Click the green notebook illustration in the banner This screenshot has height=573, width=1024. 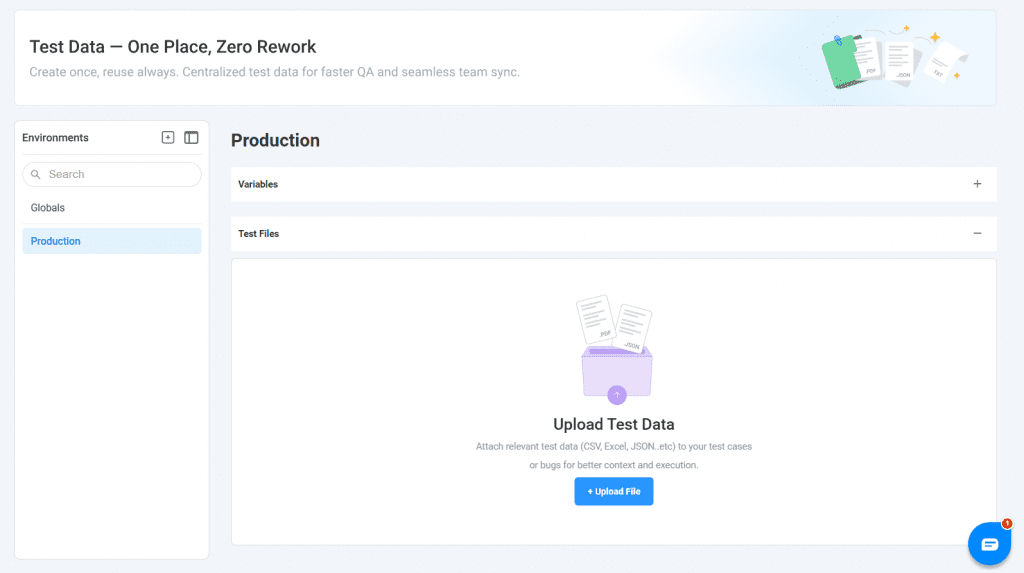pos(846,62)
